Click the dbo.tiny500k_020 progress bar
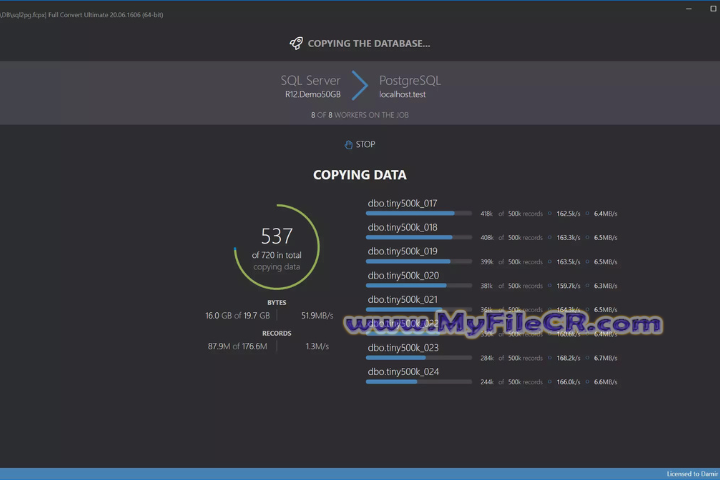Image resolution: width=720 pixels, height=480 pixels. click(x=419, y=285)
